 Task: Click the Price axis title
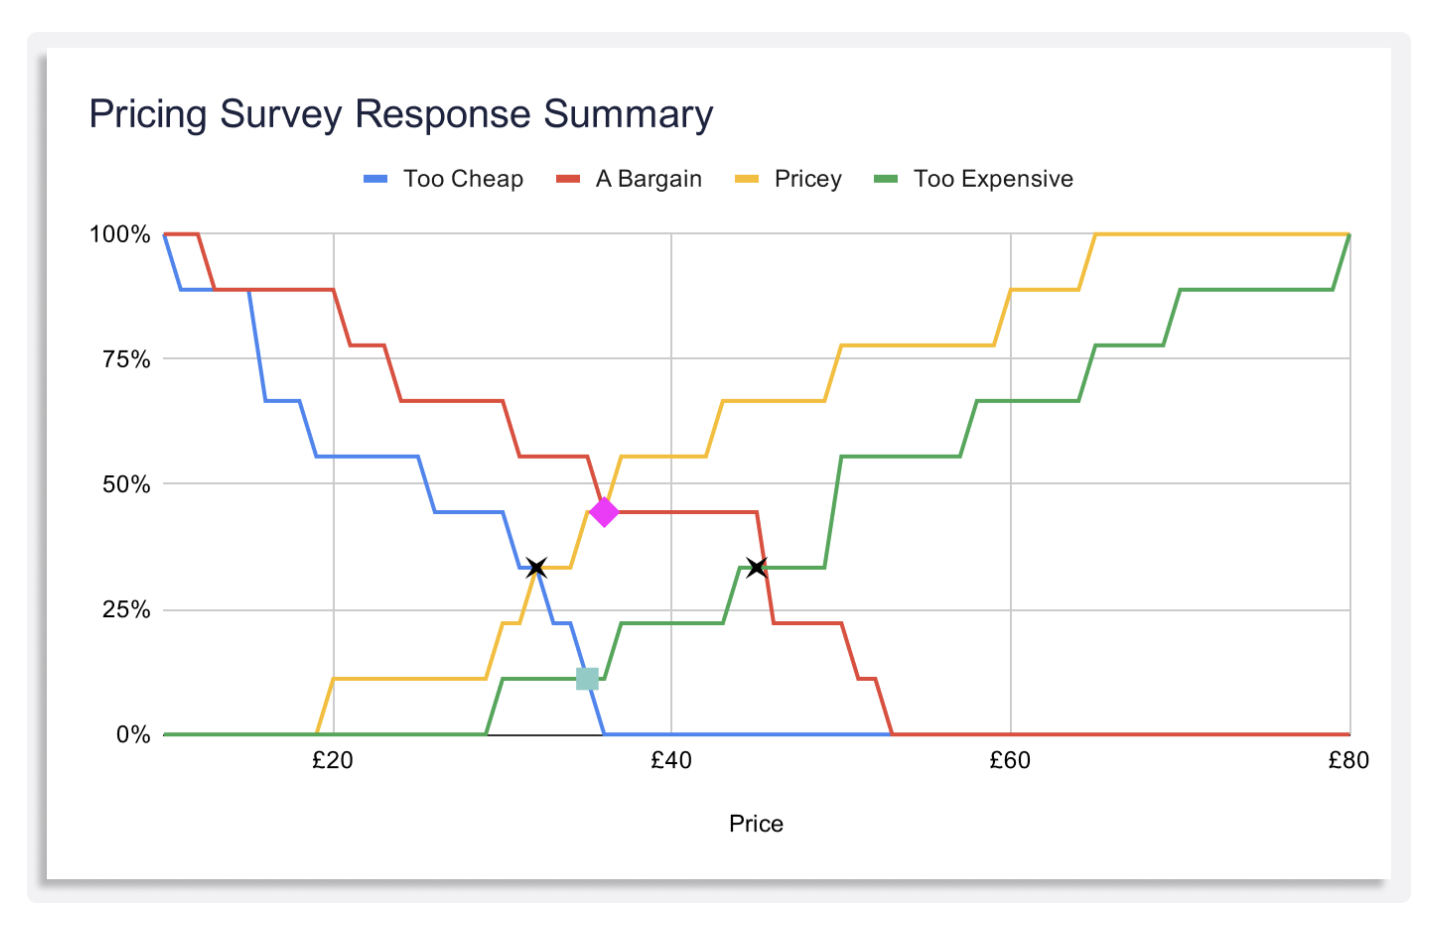[x=756, y=824]
